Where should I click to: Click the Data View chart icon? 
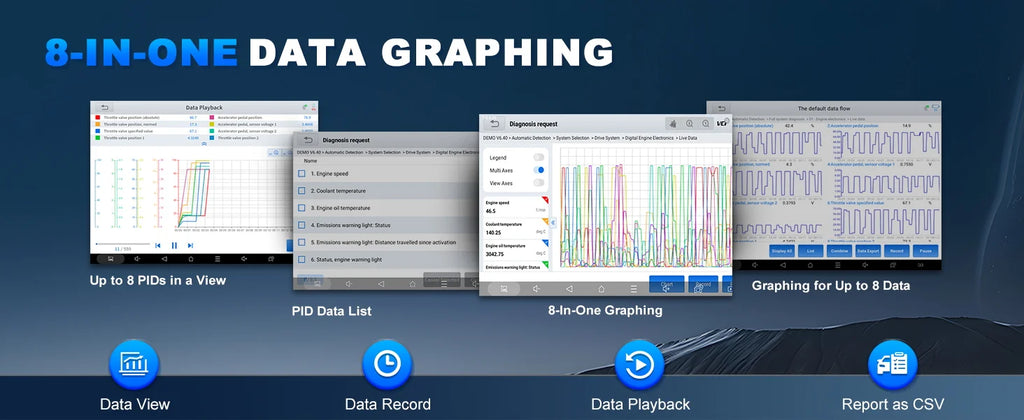click(134, 364)
